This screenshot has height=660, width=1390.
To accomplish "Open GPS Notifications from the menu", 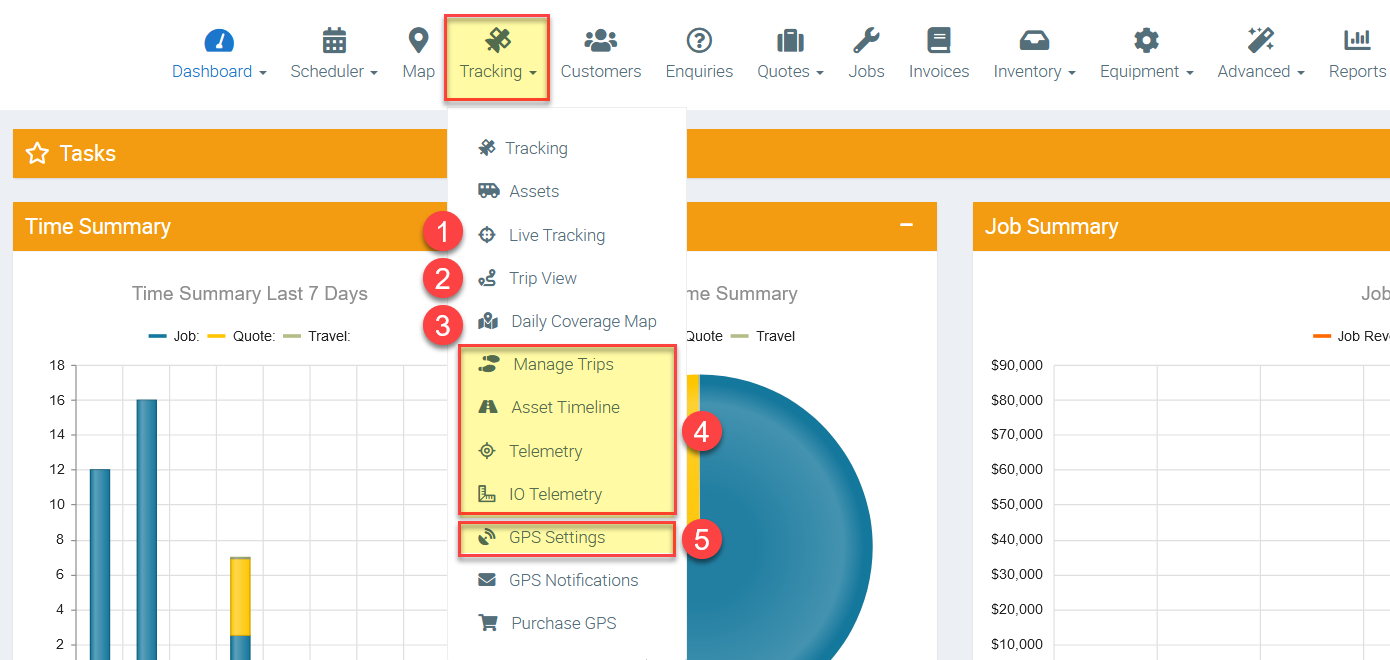I will point(573,580).
